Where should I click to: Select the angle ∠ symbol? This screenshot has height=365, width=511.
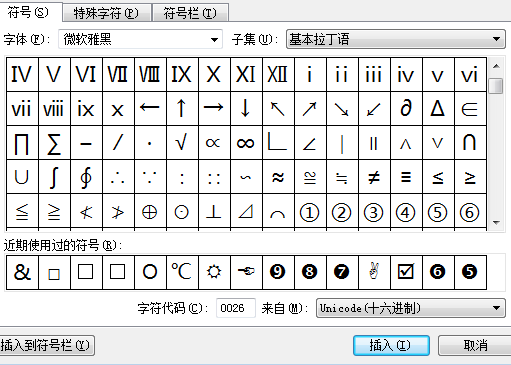[310, 143]
